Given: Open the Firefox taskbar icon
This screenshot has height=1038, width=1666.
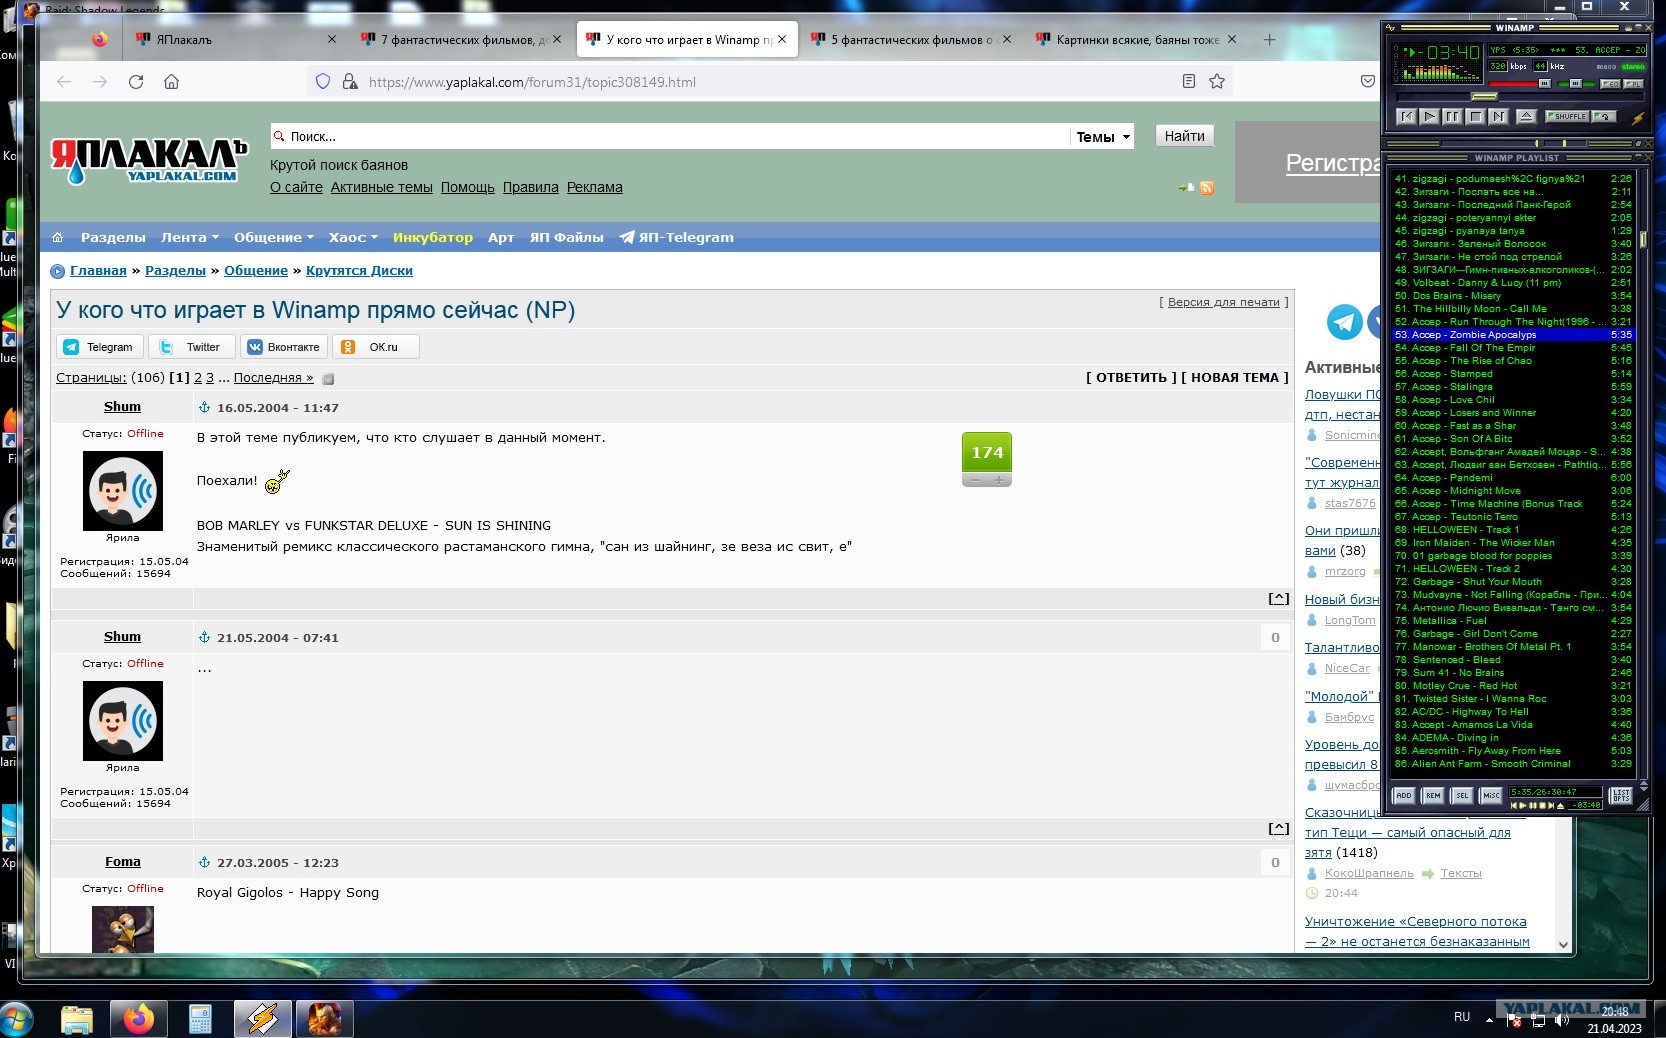Looking at the screenshot, I should [x=139, y=1019].
